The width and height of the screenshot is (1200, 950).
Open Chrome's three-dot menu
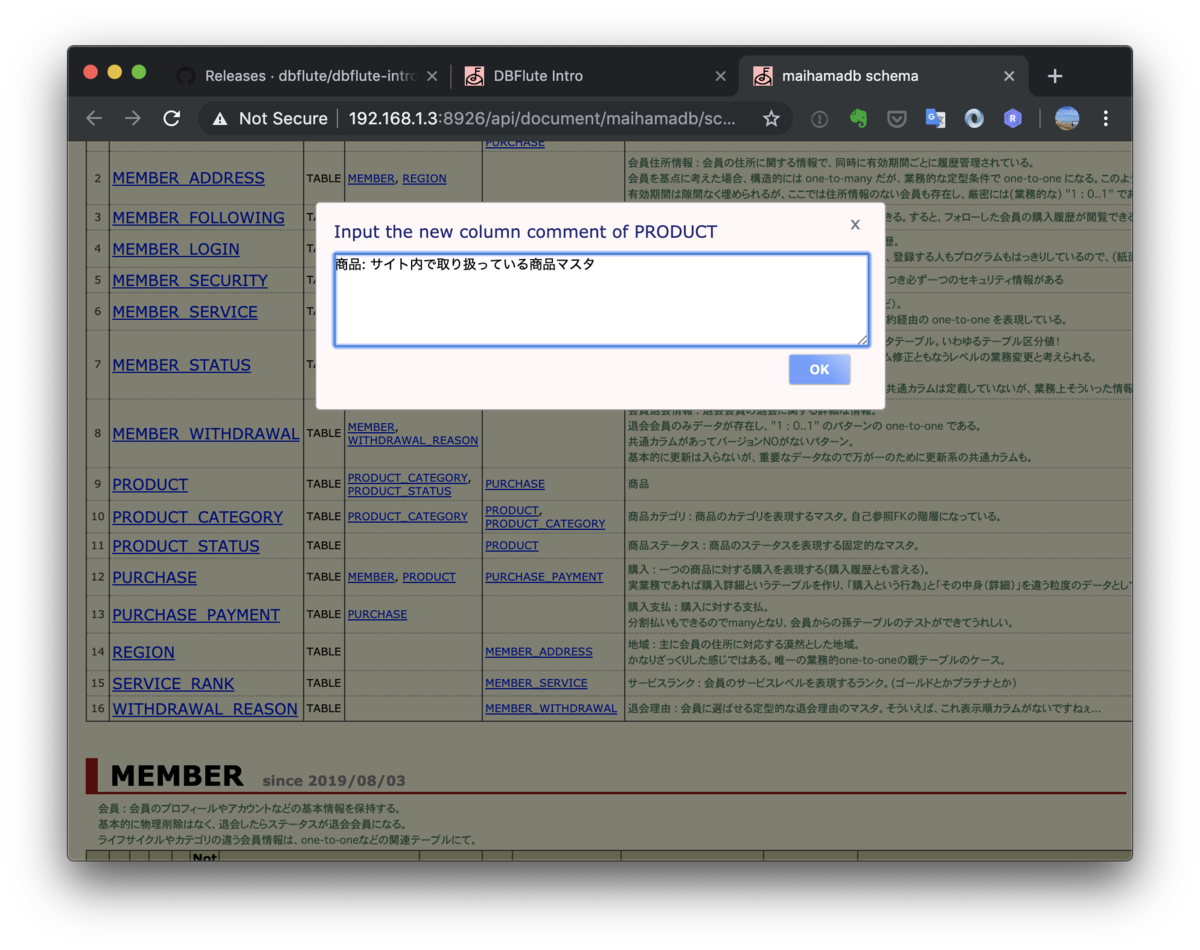pyautogui.click(x=1105, y=118)
